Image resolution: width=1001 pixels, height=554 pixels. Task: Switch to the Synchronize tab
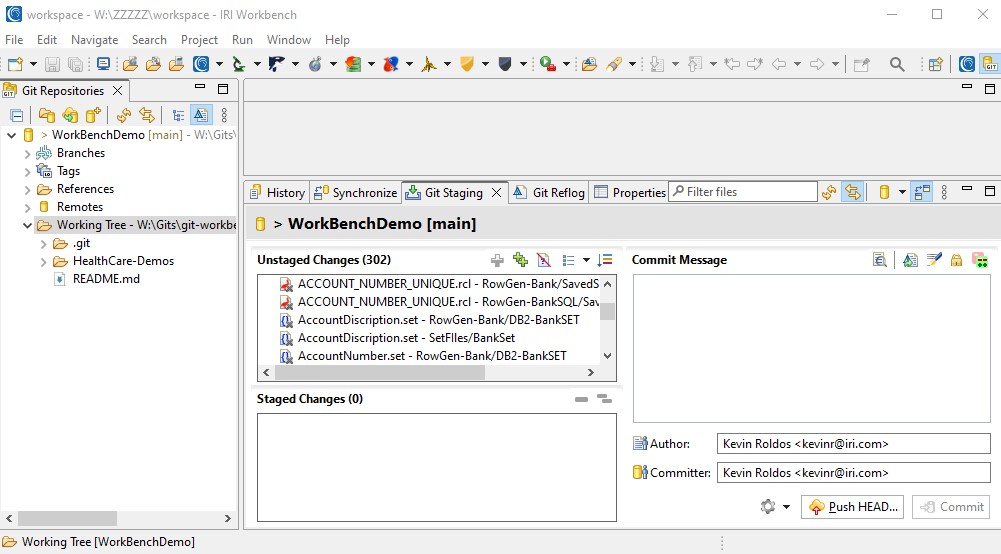(356, 193)
